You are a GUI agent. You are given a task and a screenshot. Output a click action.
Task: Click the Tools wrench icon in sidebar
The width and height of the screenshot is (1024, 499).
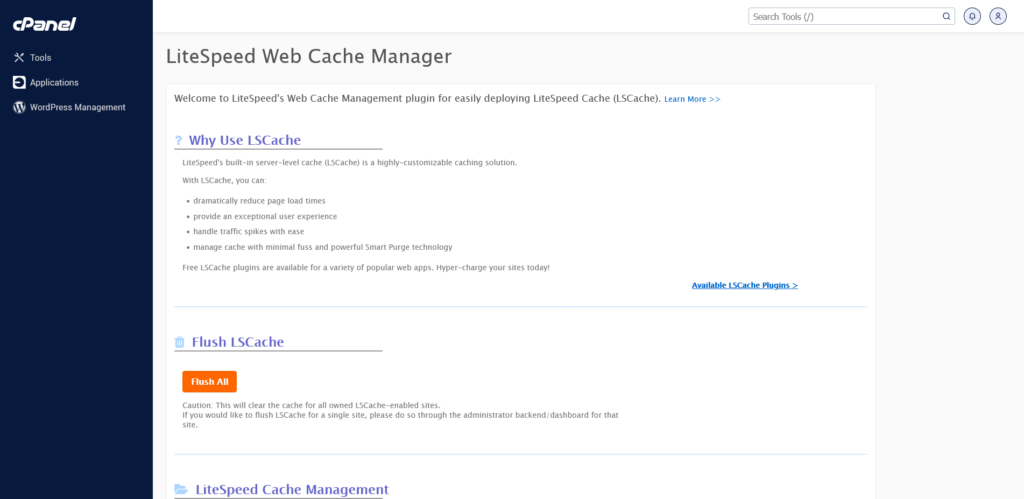pos(19,58)
